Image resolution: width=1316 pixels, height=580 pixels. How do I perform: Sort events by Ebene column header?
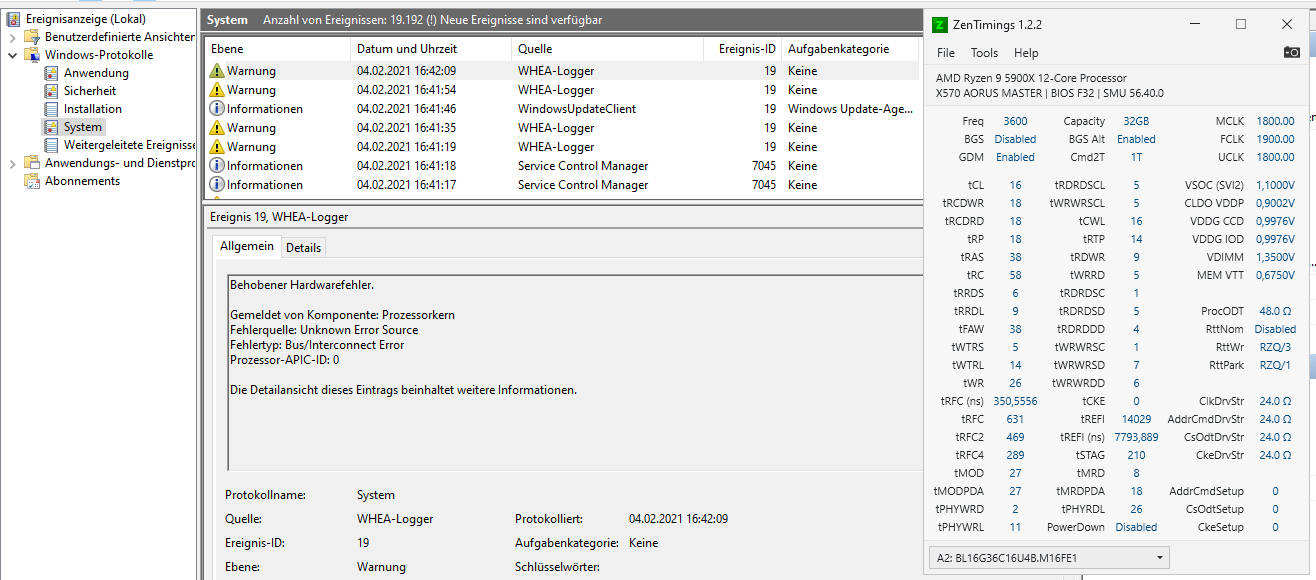click(277, 49)
